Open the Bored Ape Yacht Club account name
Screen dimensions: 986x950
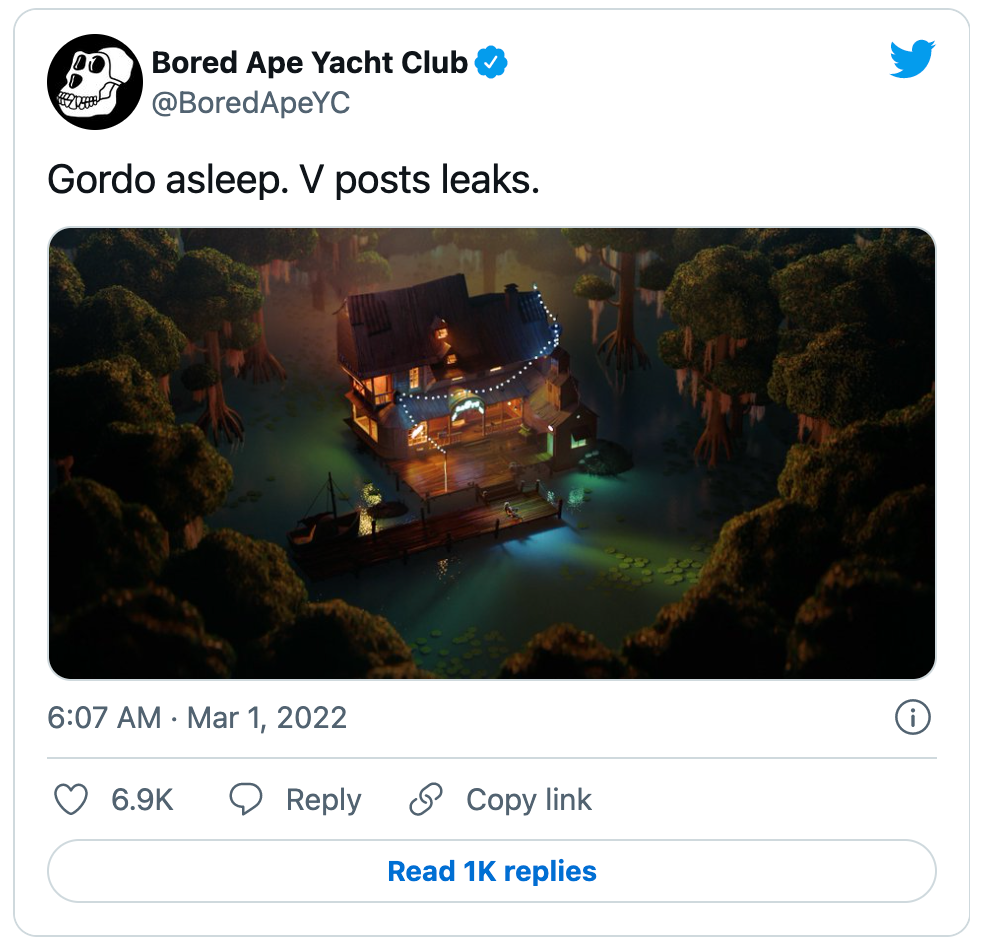[309, 63]
